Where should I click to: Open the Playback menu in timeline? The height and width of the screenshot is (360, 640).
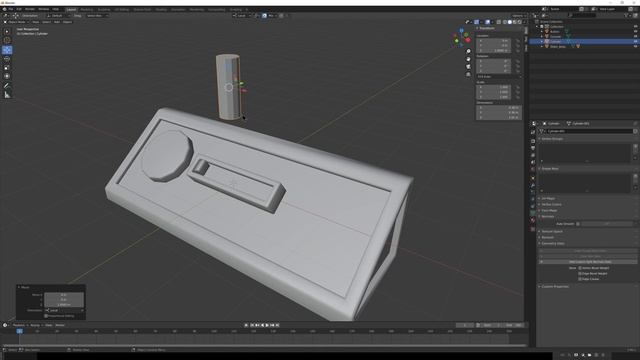(19, 325)
